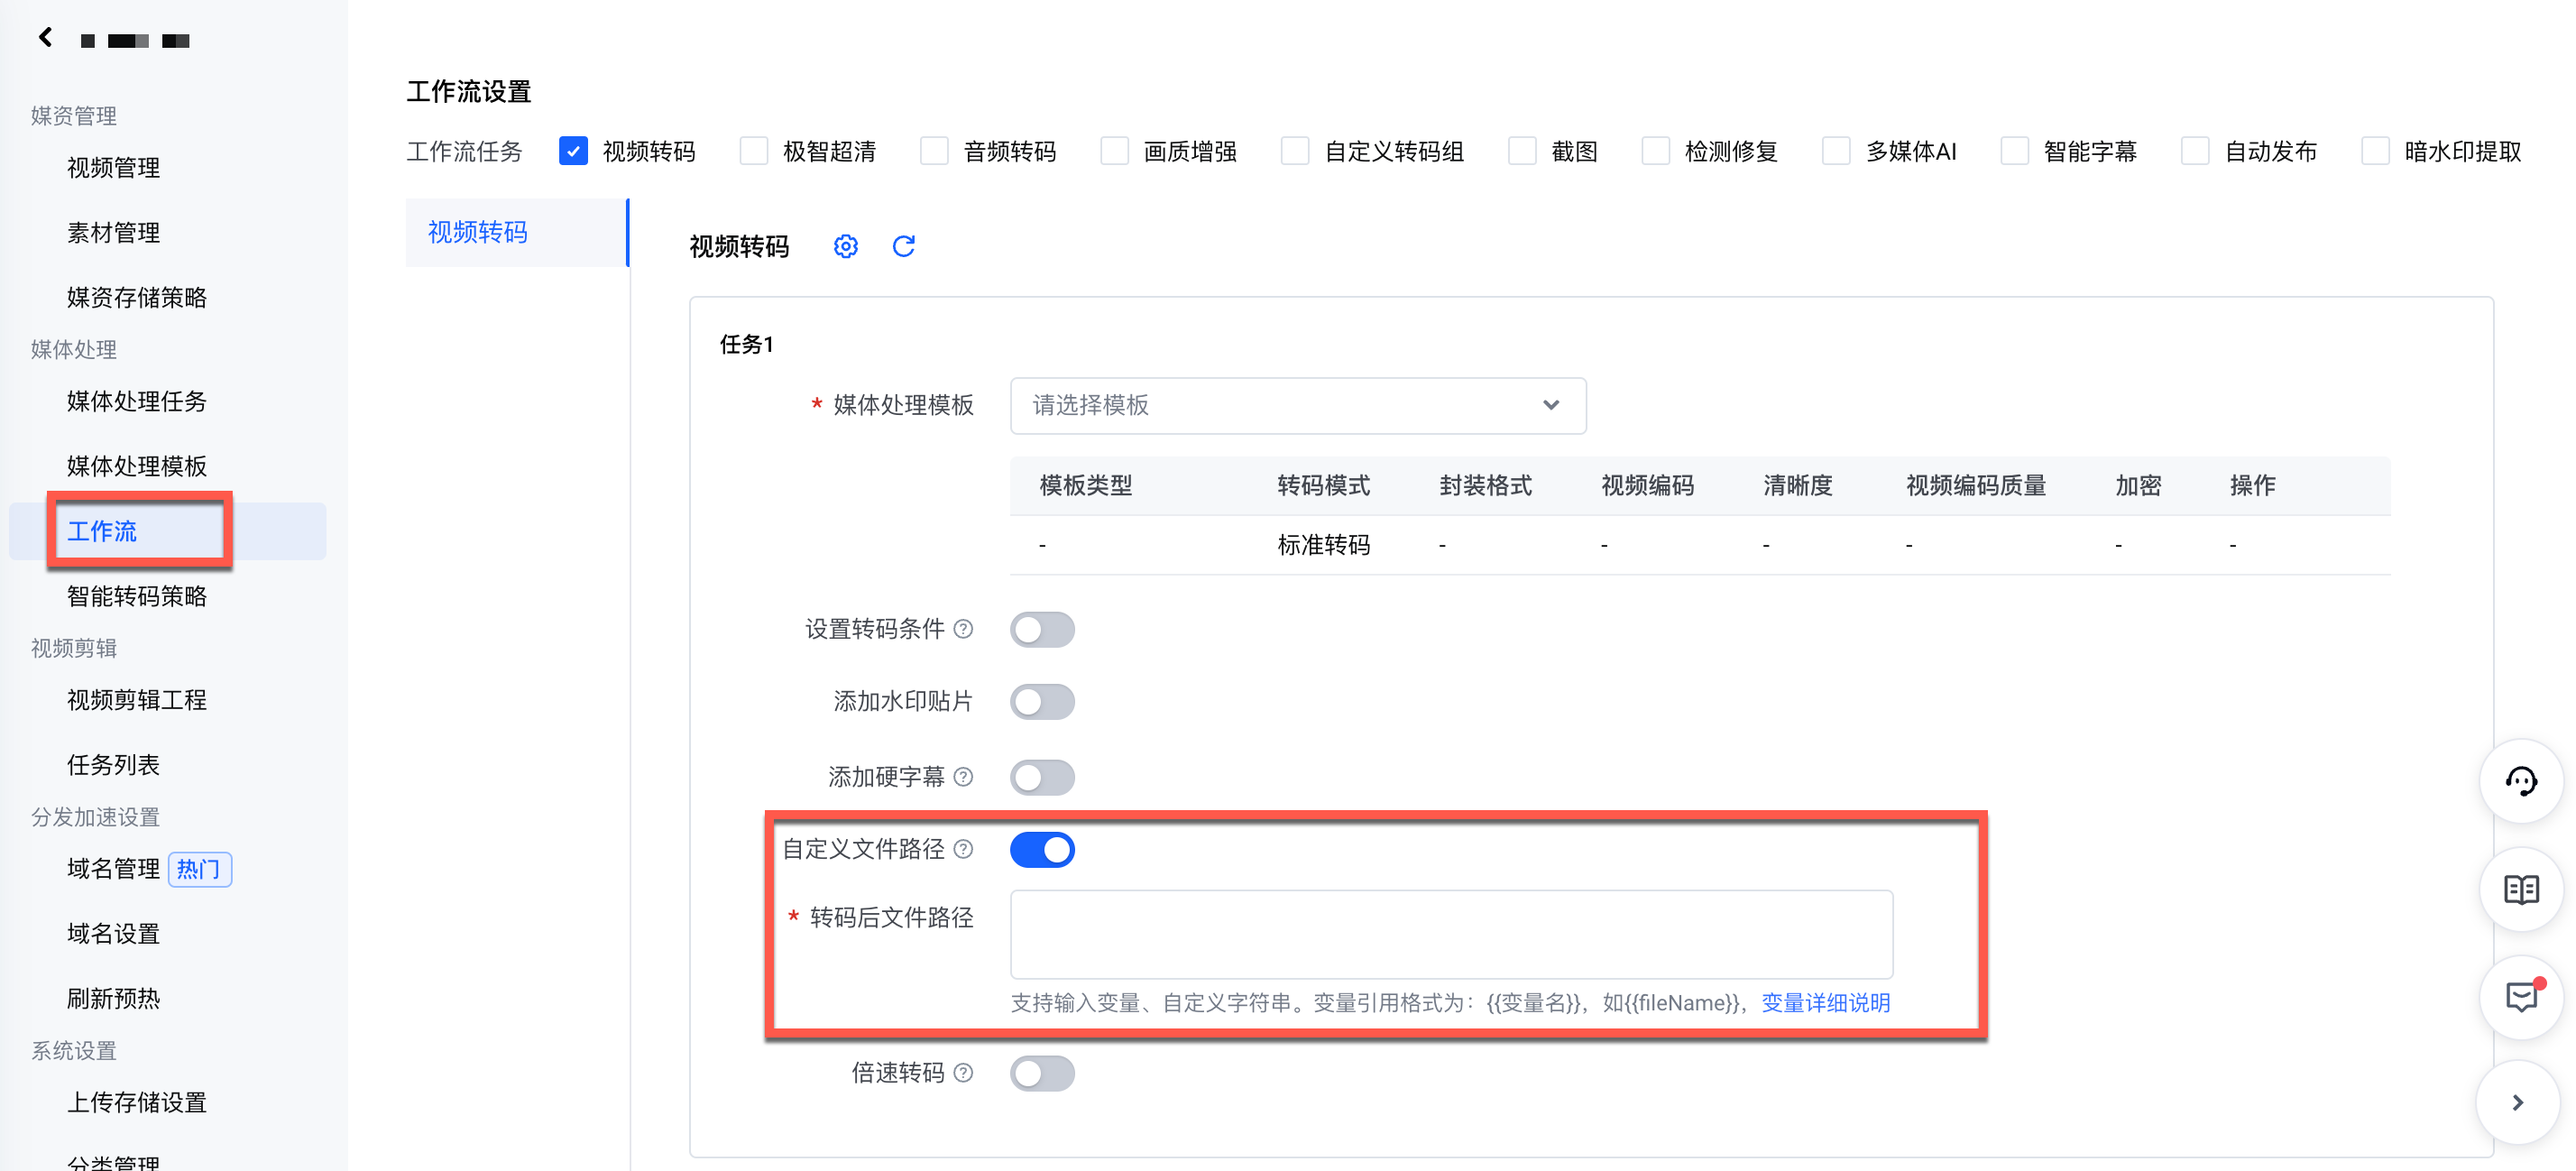This screenshot has height=1171, width=2576.
Task: Check the 自动发布 checkbox
Action: 2195,151
